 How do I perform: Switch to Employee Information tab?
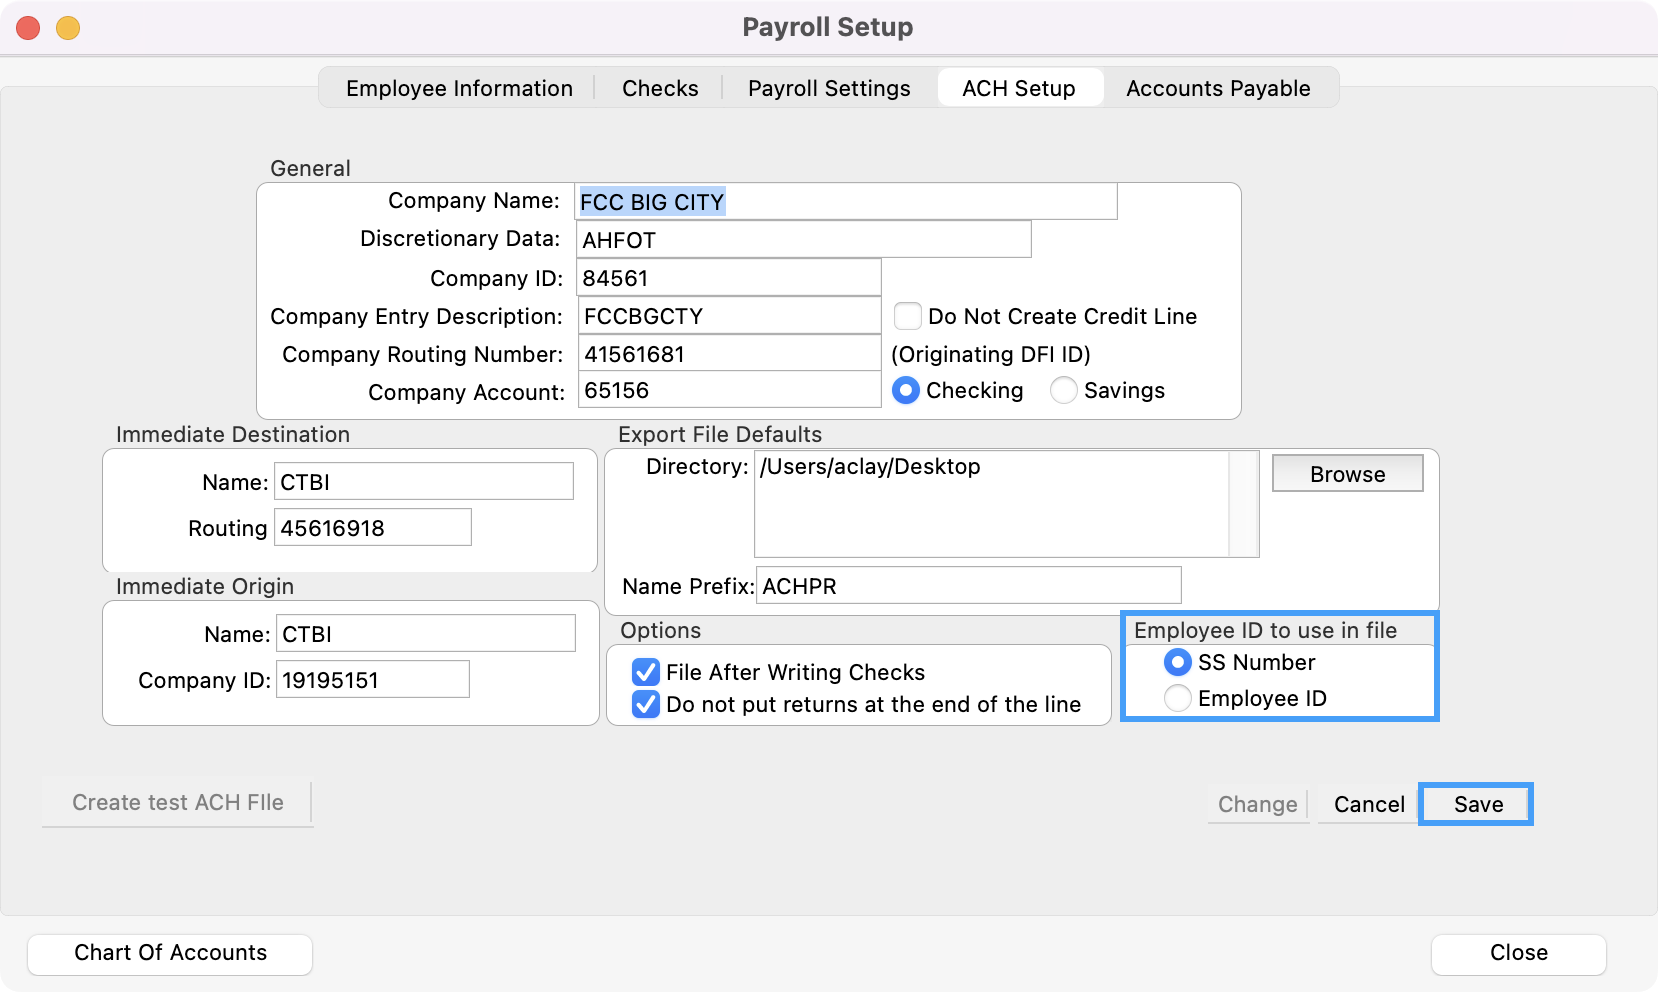click(x=459, y=88)
